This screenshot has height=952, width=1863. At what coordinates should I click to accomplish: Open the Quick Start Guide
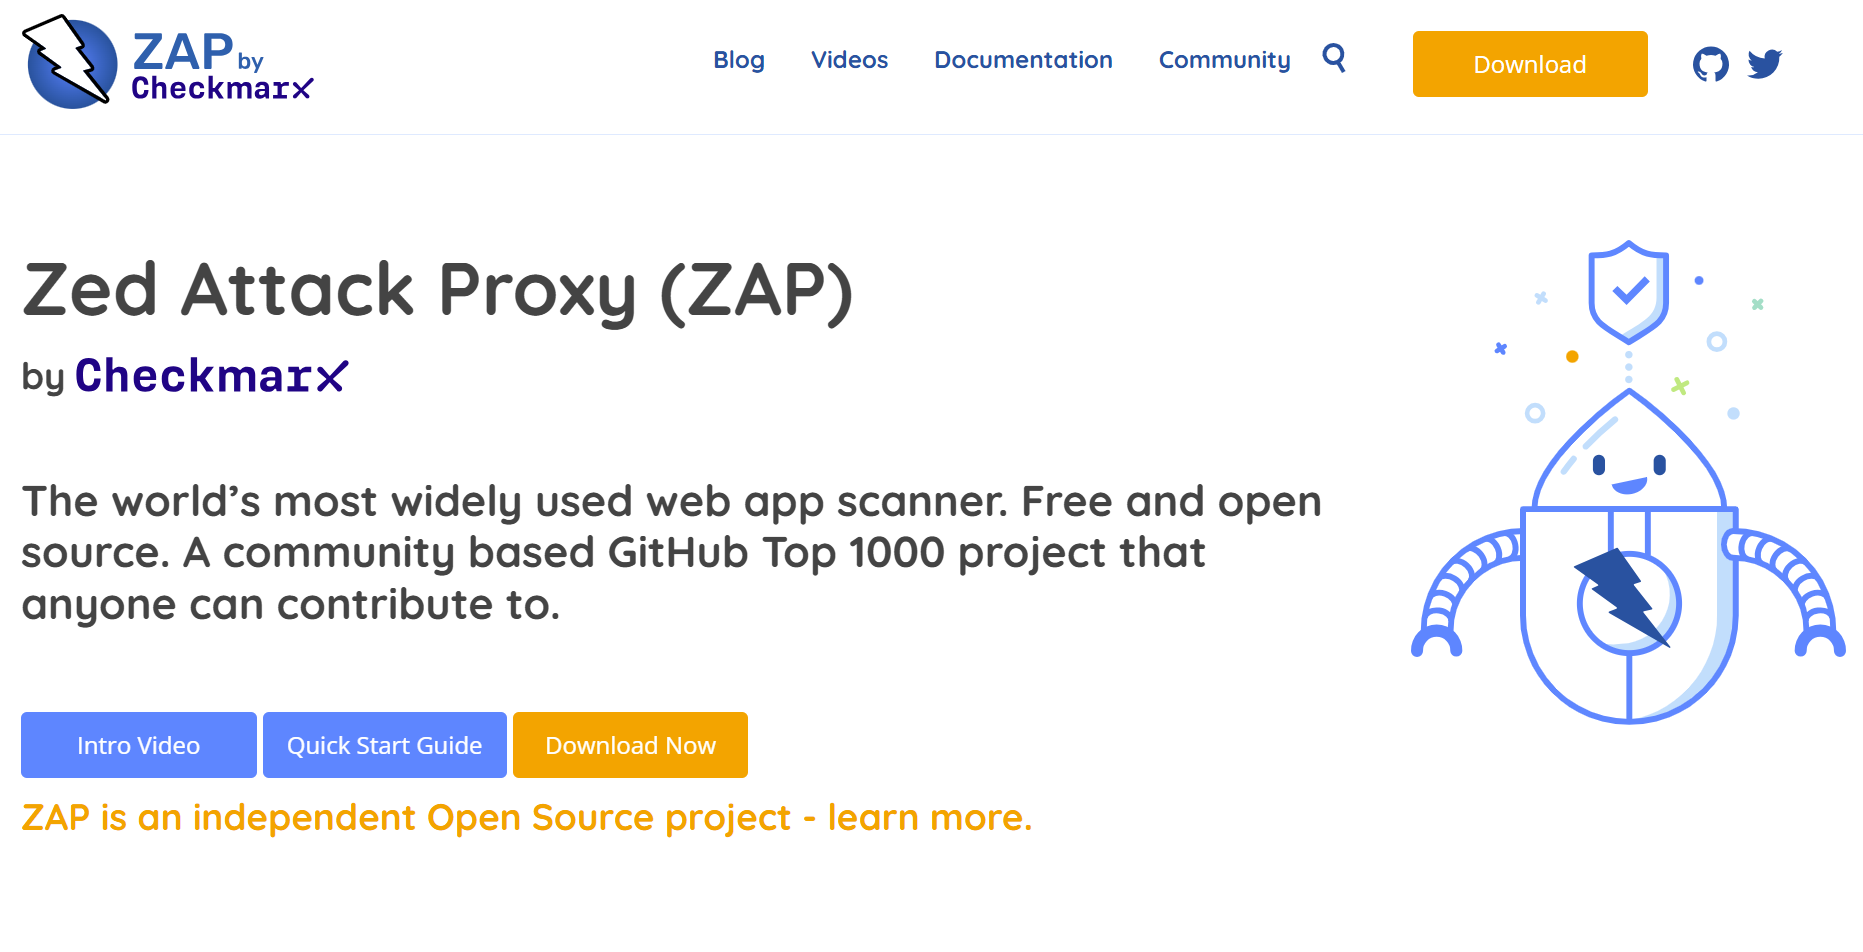(x=384, y=744)
